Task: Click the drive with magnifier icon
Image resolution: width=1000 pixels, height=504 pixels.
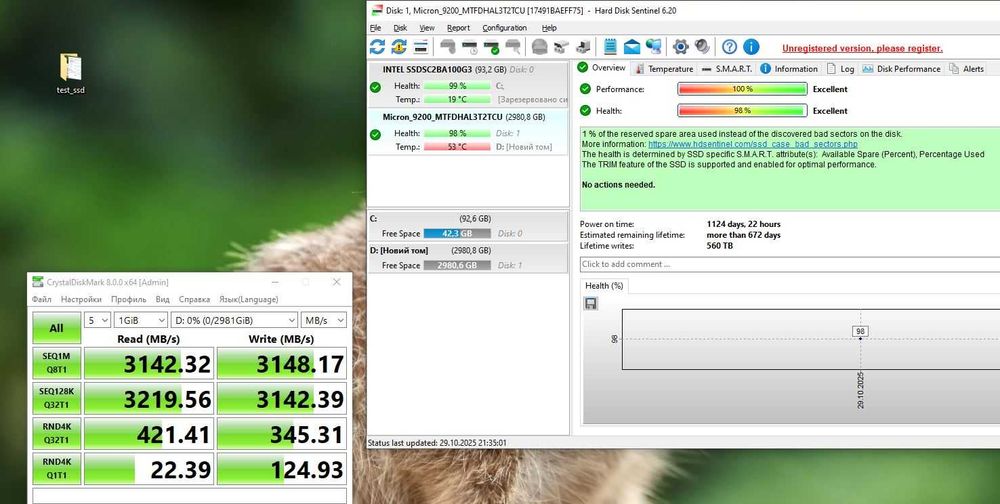Action: coord(513,47)
